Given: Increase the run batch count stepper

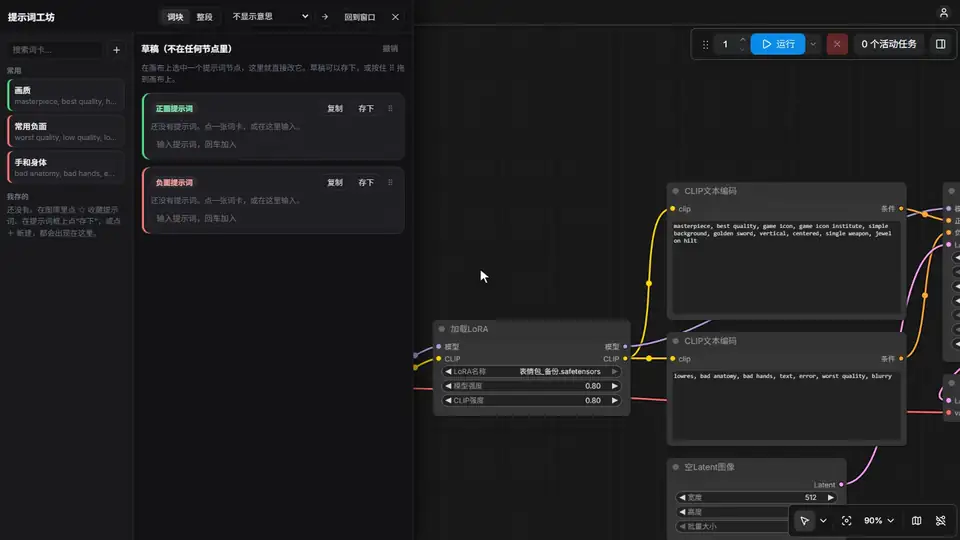Looking at the screenshot, I should click(x=743, y=40).
